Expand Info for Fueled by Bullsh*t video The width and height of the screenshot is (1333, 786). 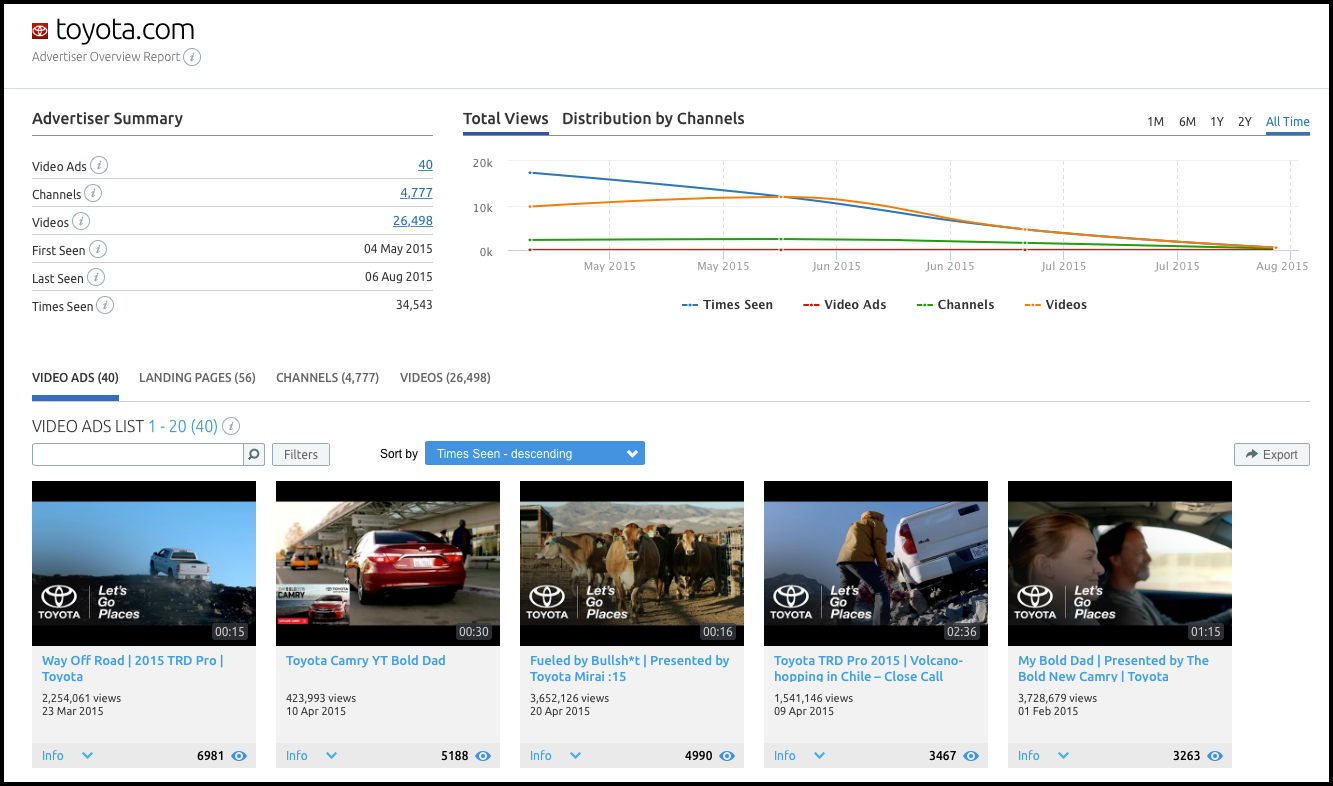pos(555,756)
